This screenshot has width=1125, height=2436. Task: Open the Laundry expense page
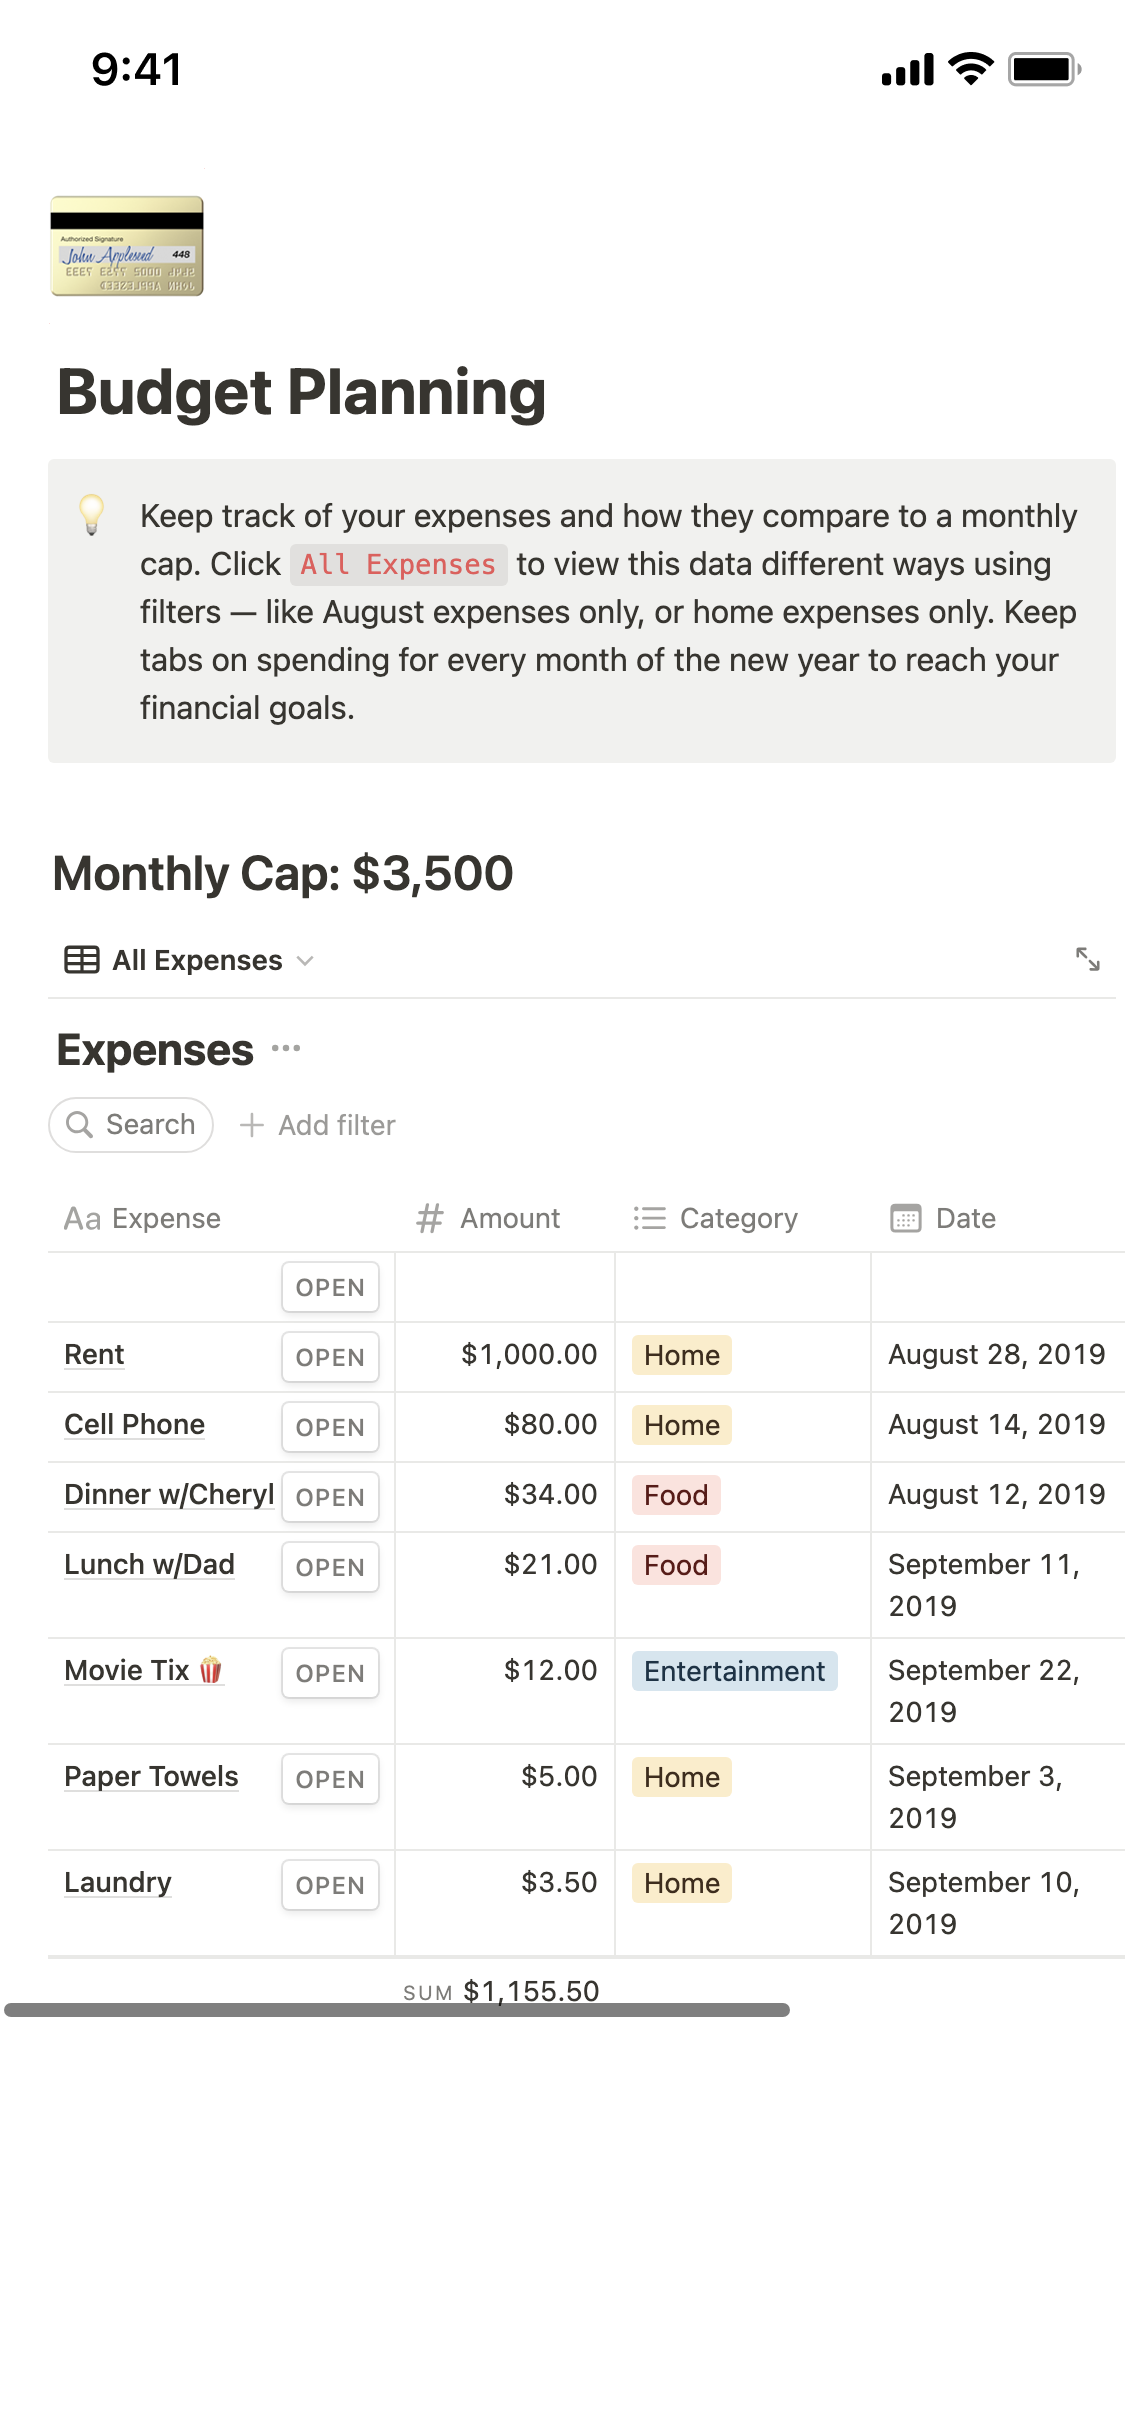click(x=330, y=1885)
